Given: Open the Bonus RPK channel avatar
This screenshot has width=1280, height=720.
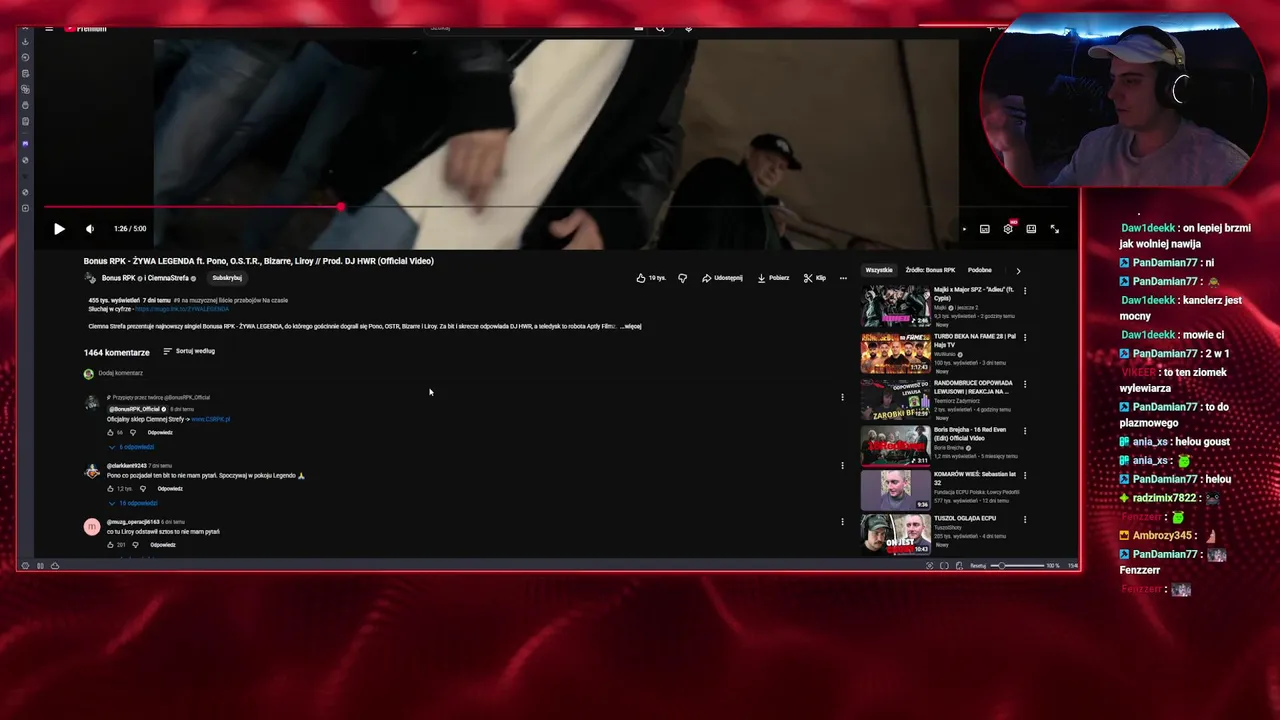Looking at the screenshot, I should [x=90, y=278].
